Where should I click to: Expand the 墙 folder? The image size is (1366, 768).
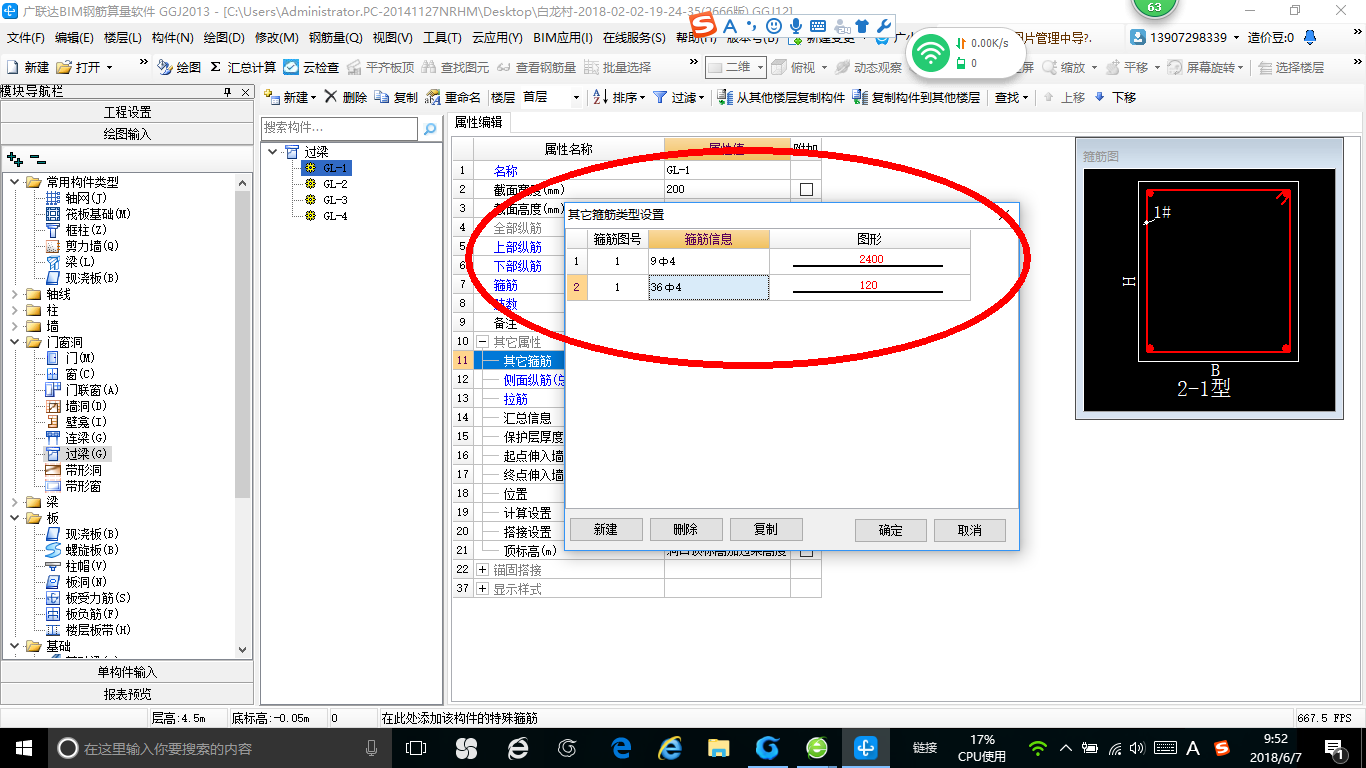[x=15, y=326]
